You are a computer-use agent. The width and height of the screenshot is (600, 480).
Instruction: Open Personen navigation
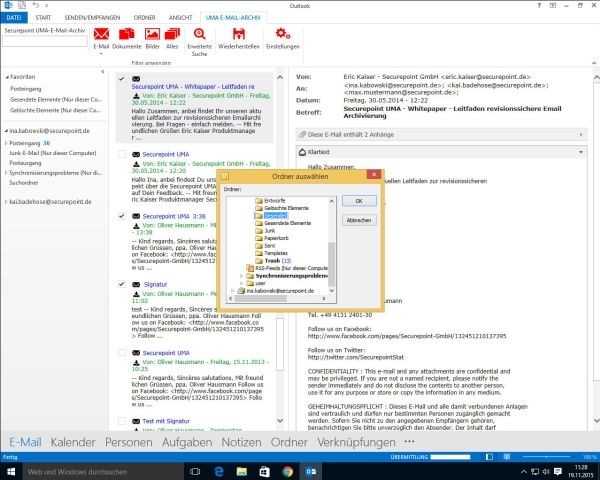[x=129, y=442]
